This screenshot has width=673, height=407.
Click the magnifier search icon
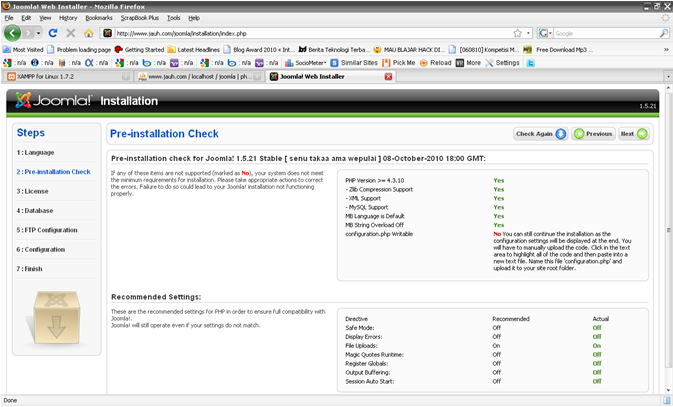pos(664,33)
